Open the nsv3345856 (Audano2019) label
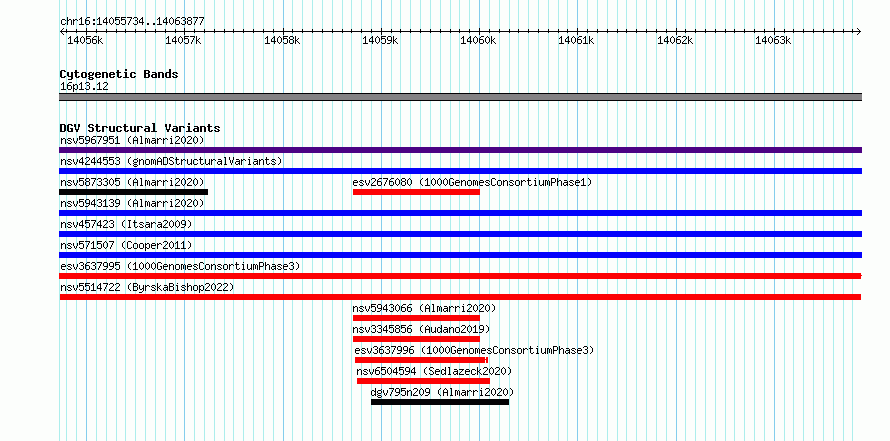The width and height of the screenshot is (890, 441). click(x=421, y=329)
